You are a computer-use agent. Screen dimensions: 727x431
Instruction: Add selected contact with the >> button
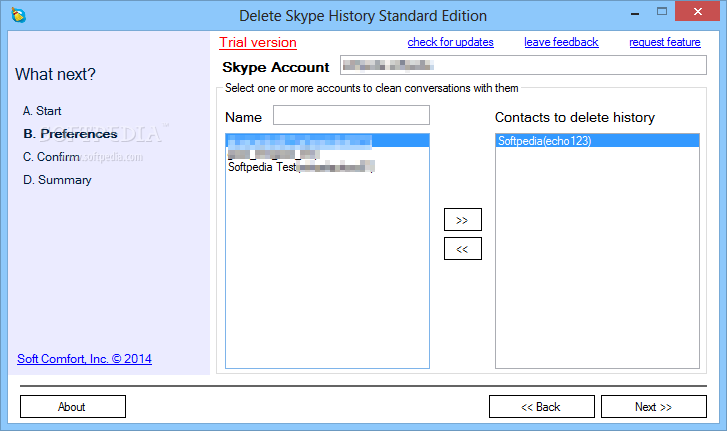tap(463, 220)
